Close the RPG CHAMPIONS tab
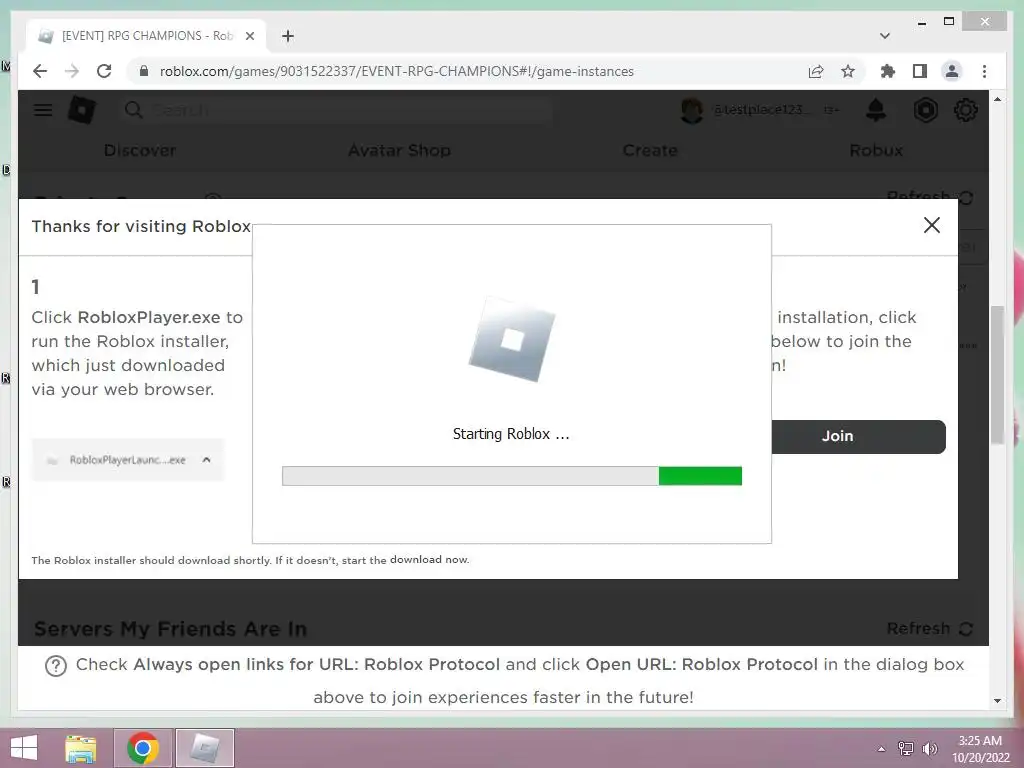Image resolution: width=1024 pixels, height=768 pixels. click(249, 36)
